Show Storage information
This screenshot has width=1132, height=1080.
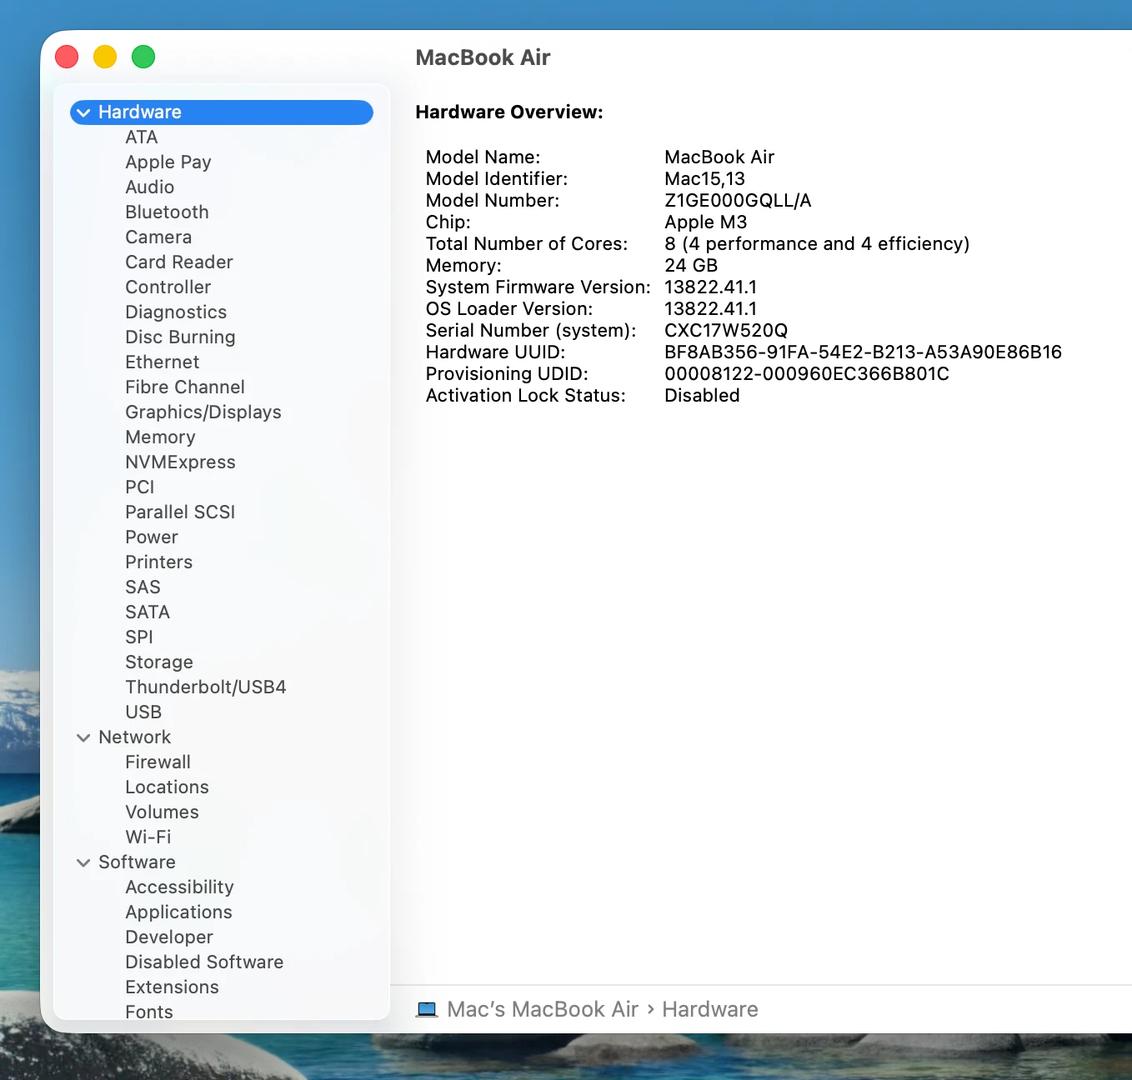click(x=159, y=662)
